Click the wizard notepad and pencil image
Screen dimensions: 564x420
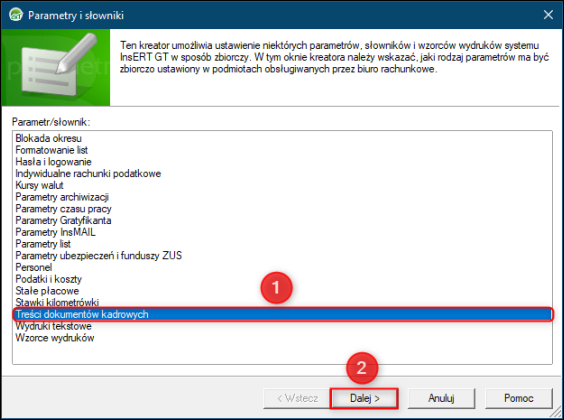pyautogui.click(x=56, y=67)
